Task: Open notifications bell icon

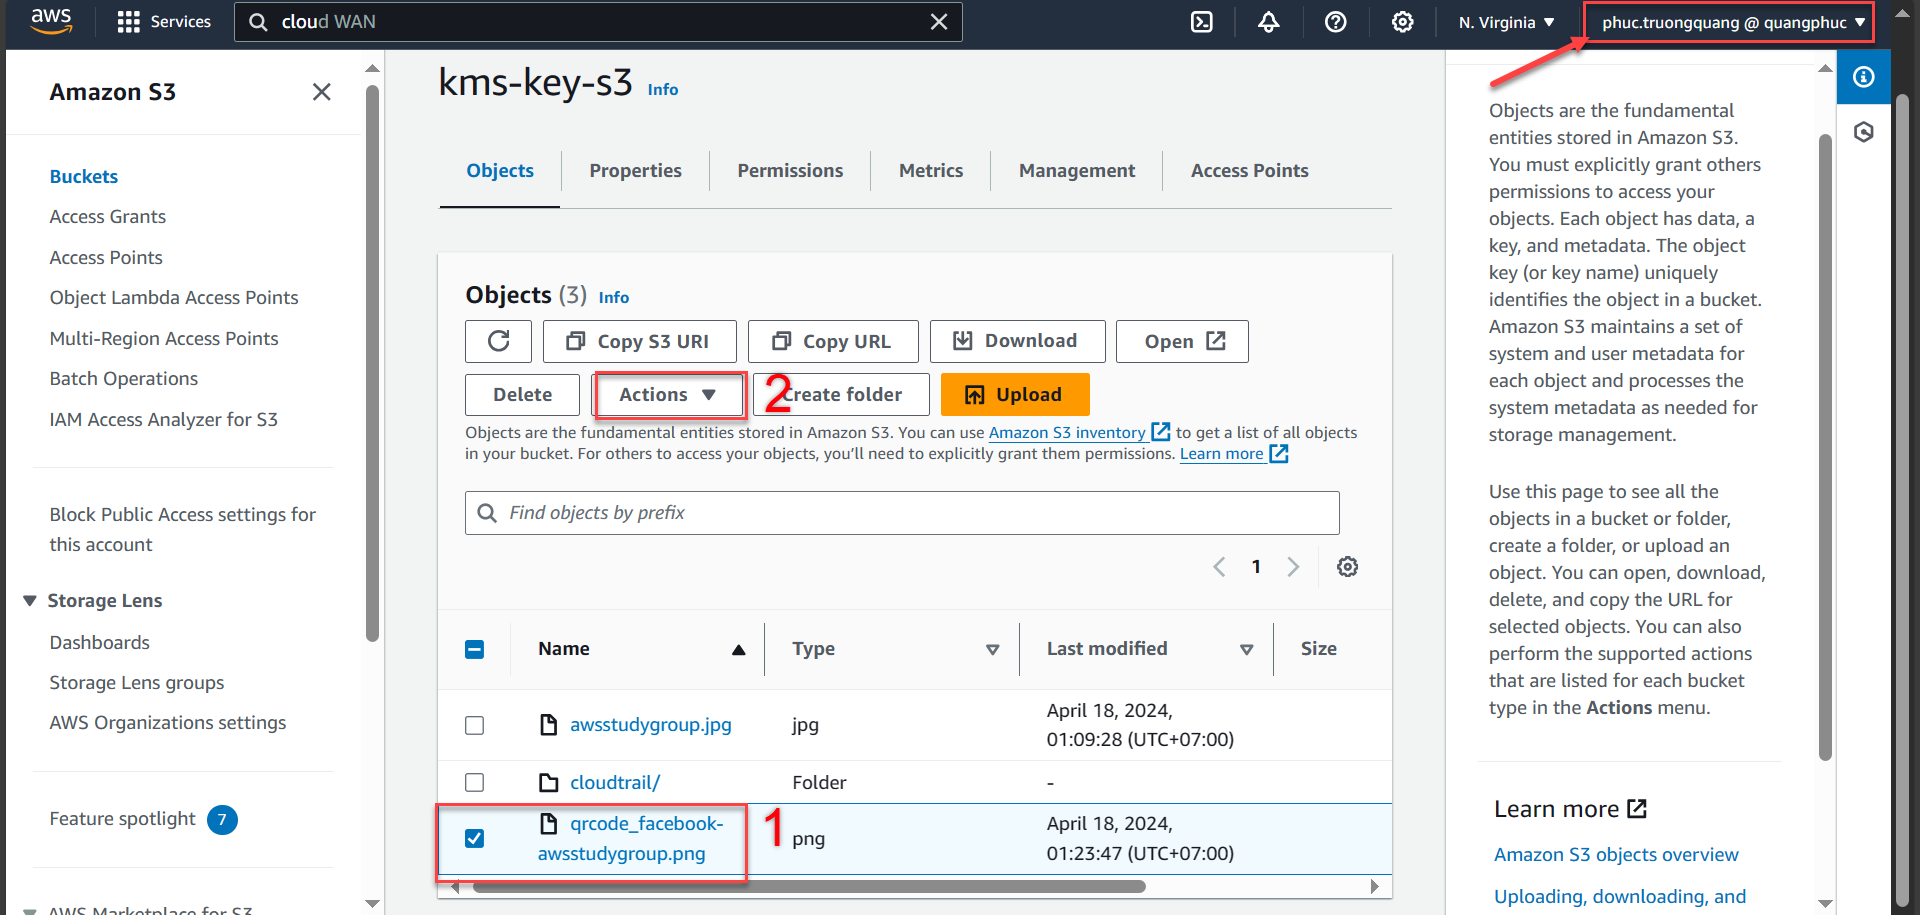Action: pos(1269,22)
